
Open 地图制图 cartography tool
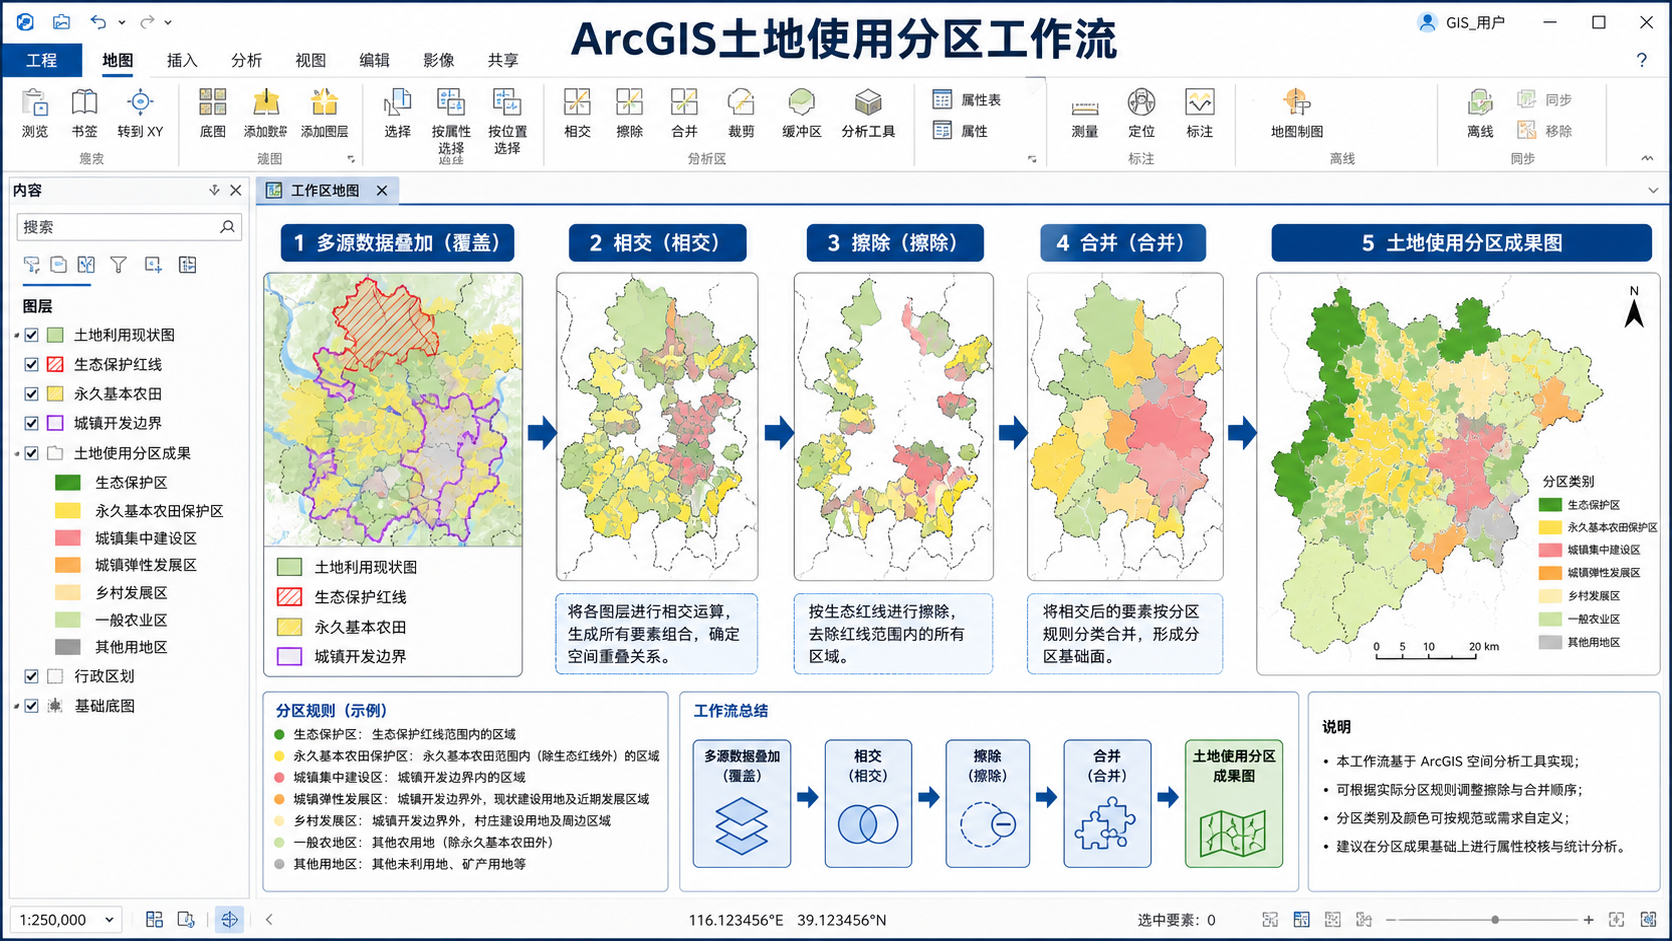tap(1297, 112)
